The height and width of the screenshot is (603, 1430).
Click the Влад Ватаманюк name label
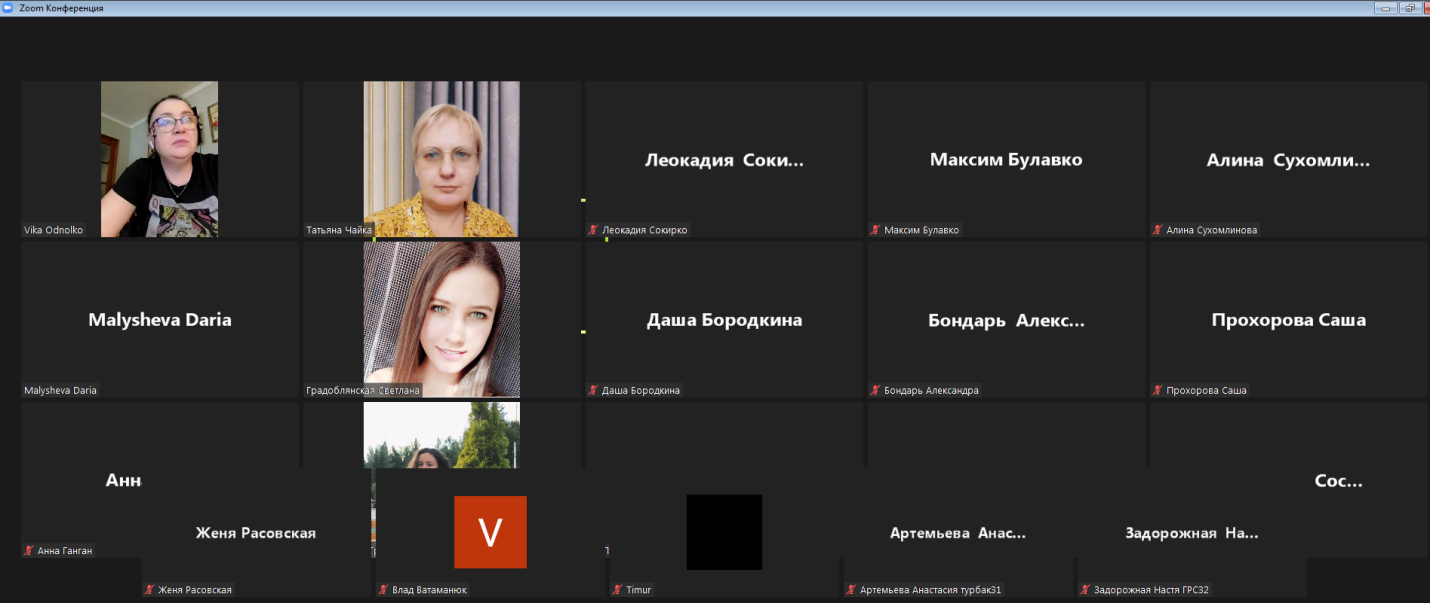click(429, 590)
